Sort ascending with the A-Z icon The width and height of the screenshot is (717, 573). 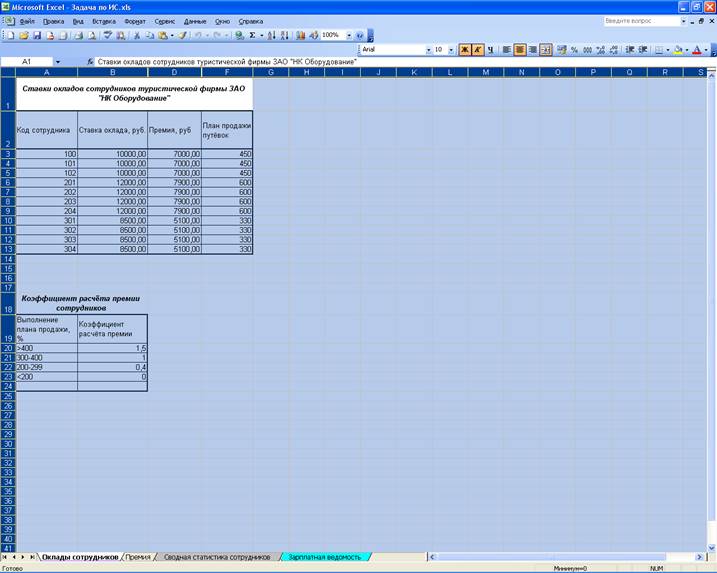[271, 35]
